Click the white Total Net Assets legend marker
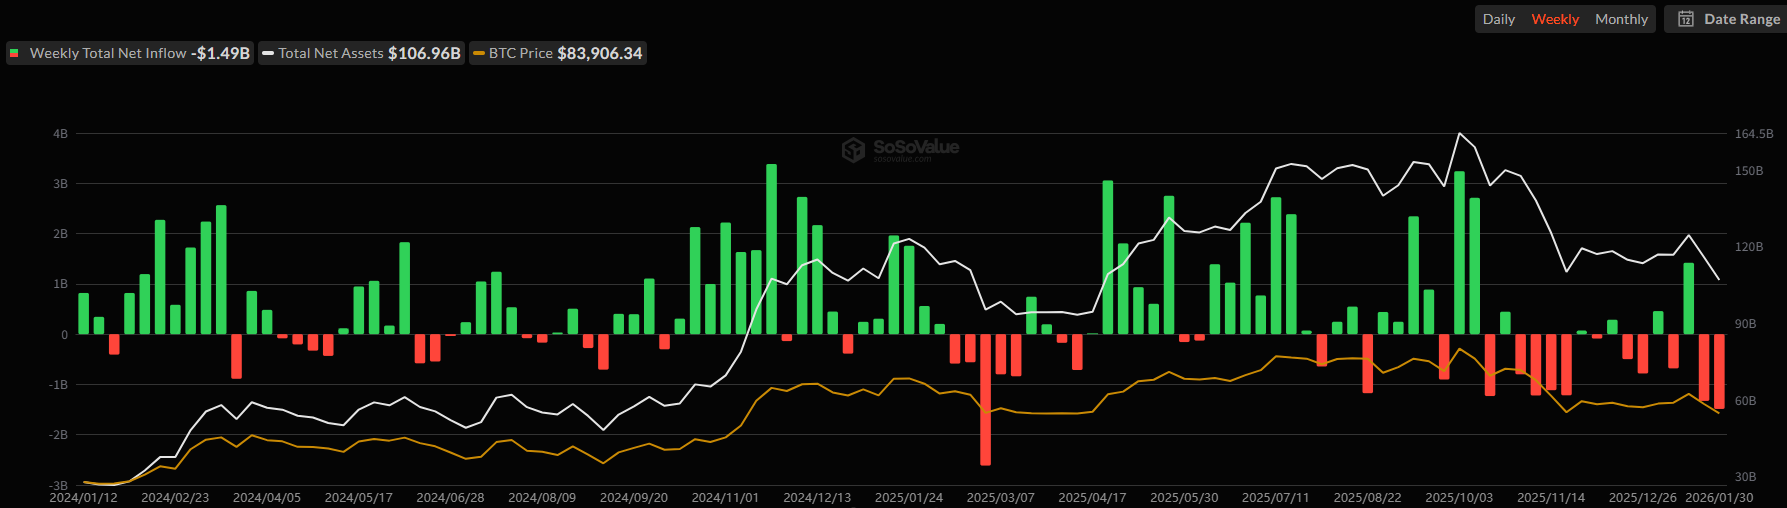 click(268, 53)
